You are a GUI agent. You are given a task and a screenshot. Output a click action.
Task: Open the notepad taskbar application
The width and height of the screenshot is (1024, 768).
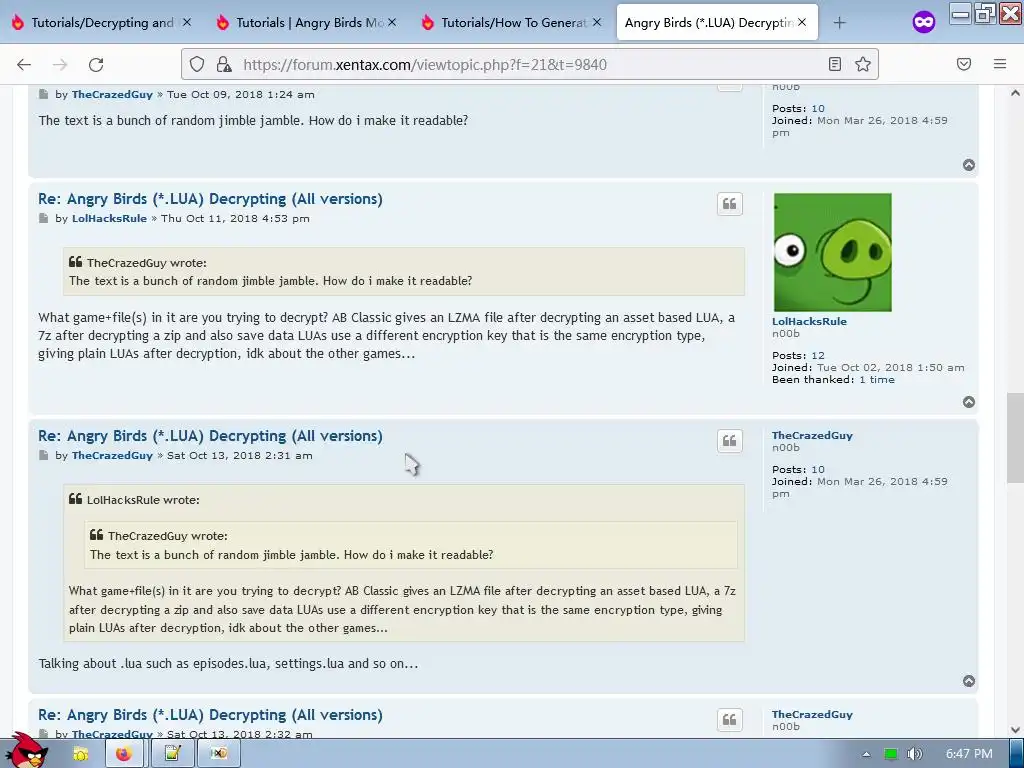[x=172, y=754]
